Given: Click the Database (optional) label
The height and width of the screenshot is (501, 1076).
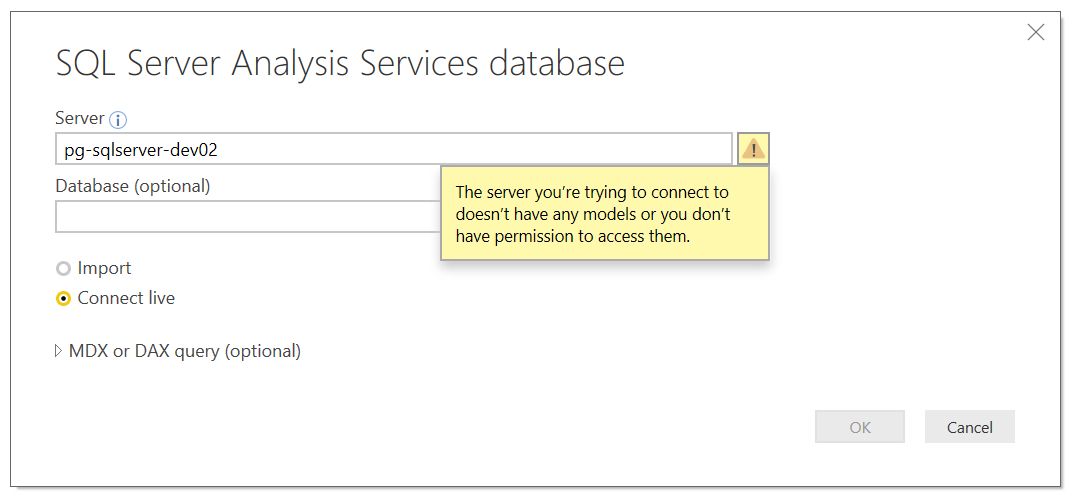Looking at the screenshot, I should [x=133, y=186].
